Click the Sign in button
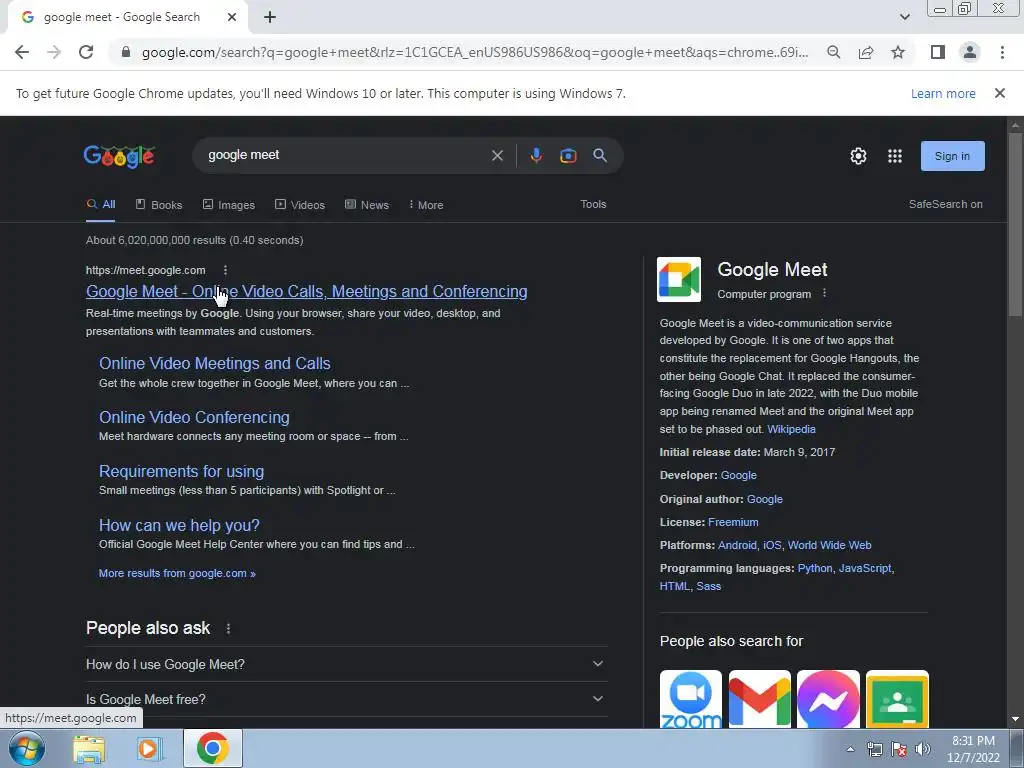The image size is (1024, 768). coord(952,156)
